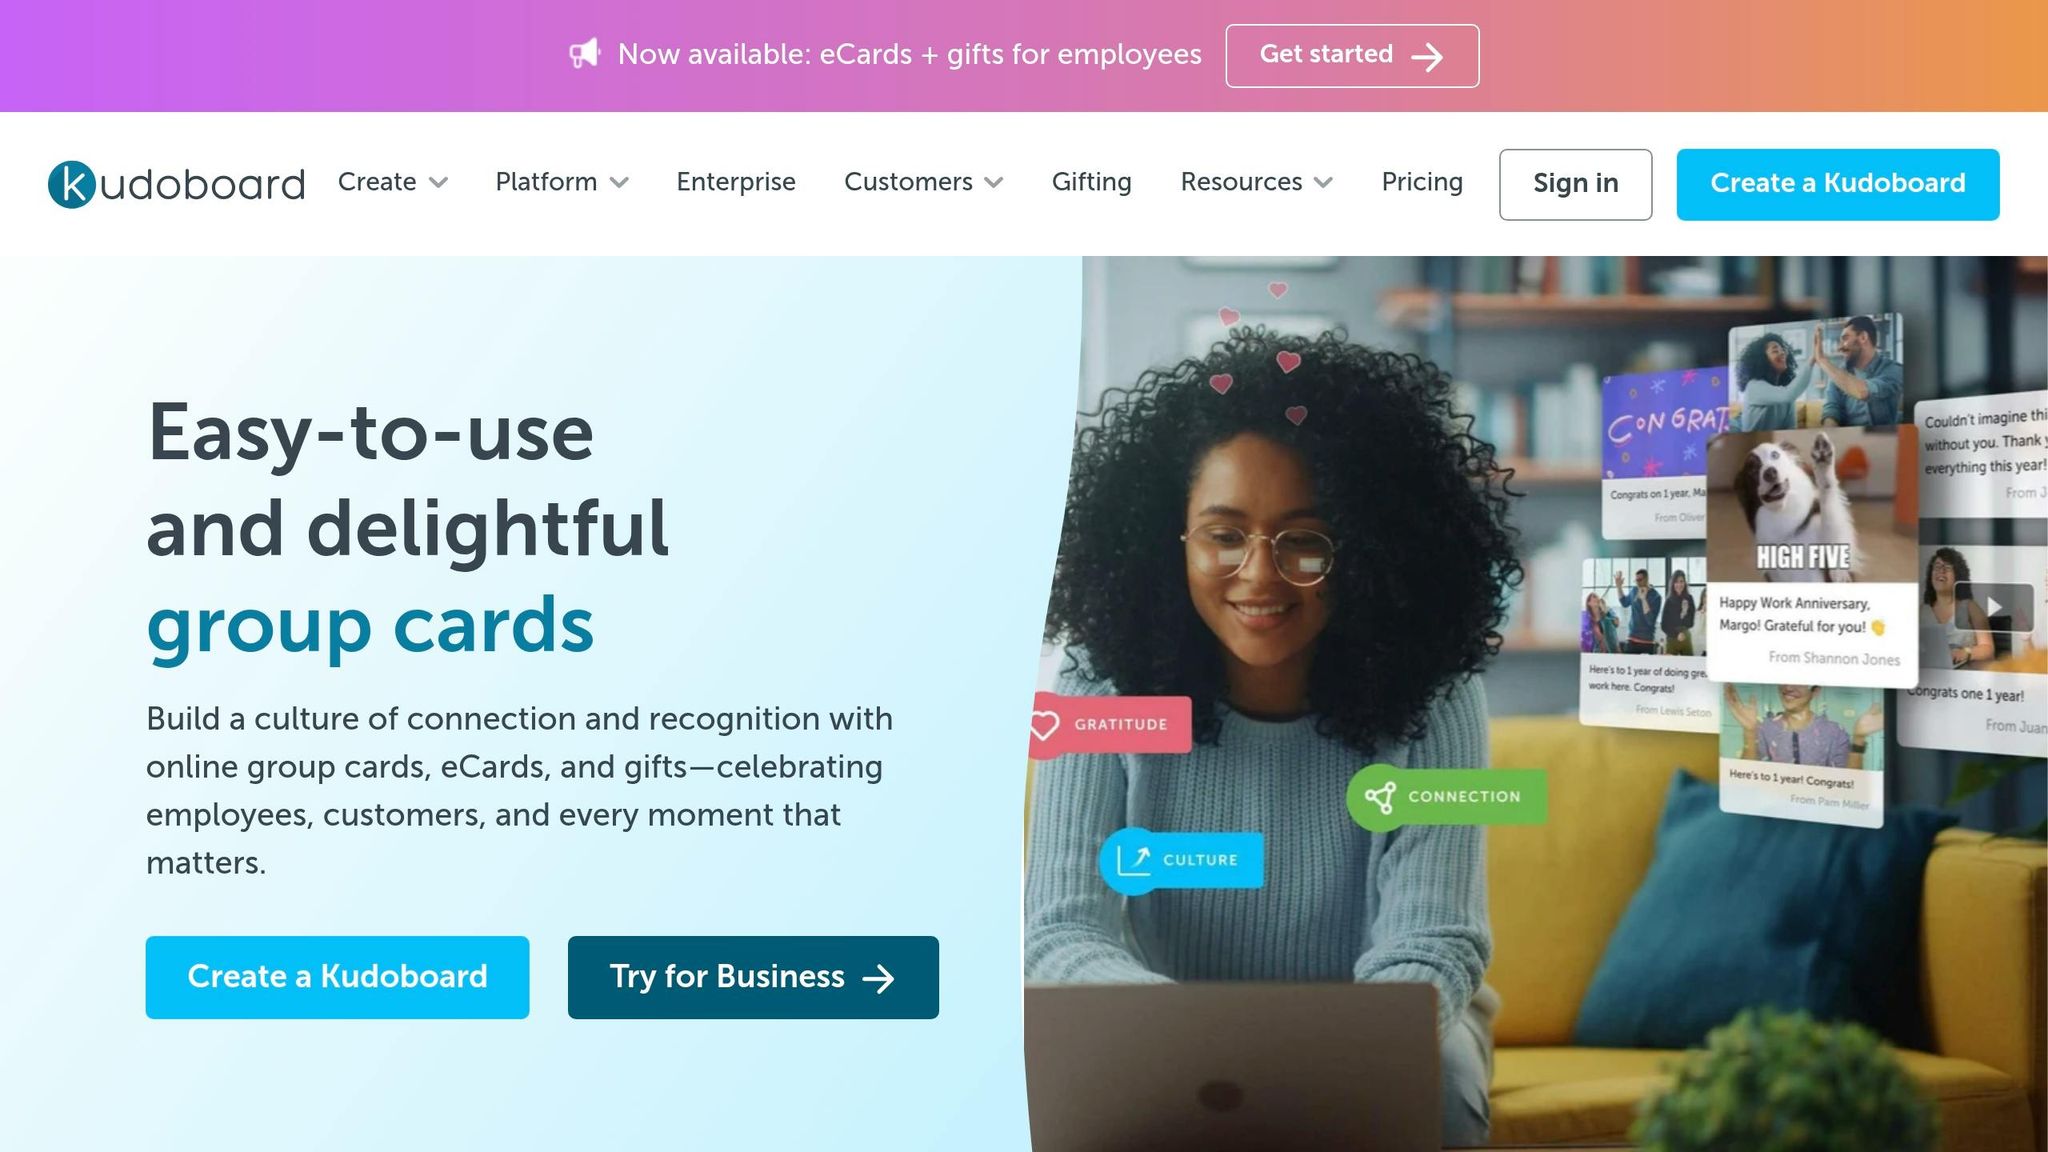Click the Kudoboard K logo icon
This screenshot has width=2048, height=1152.
click(x=72, y=184)
